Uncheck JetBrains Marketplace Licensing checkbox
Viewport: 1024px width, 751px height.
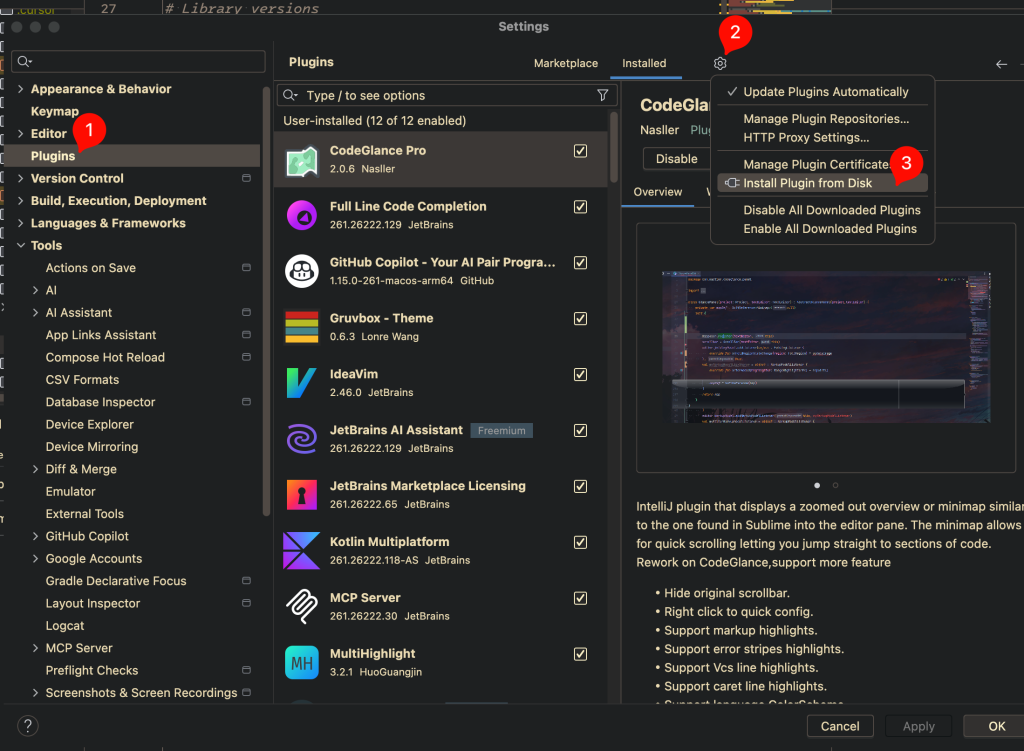tap(580, 487)
